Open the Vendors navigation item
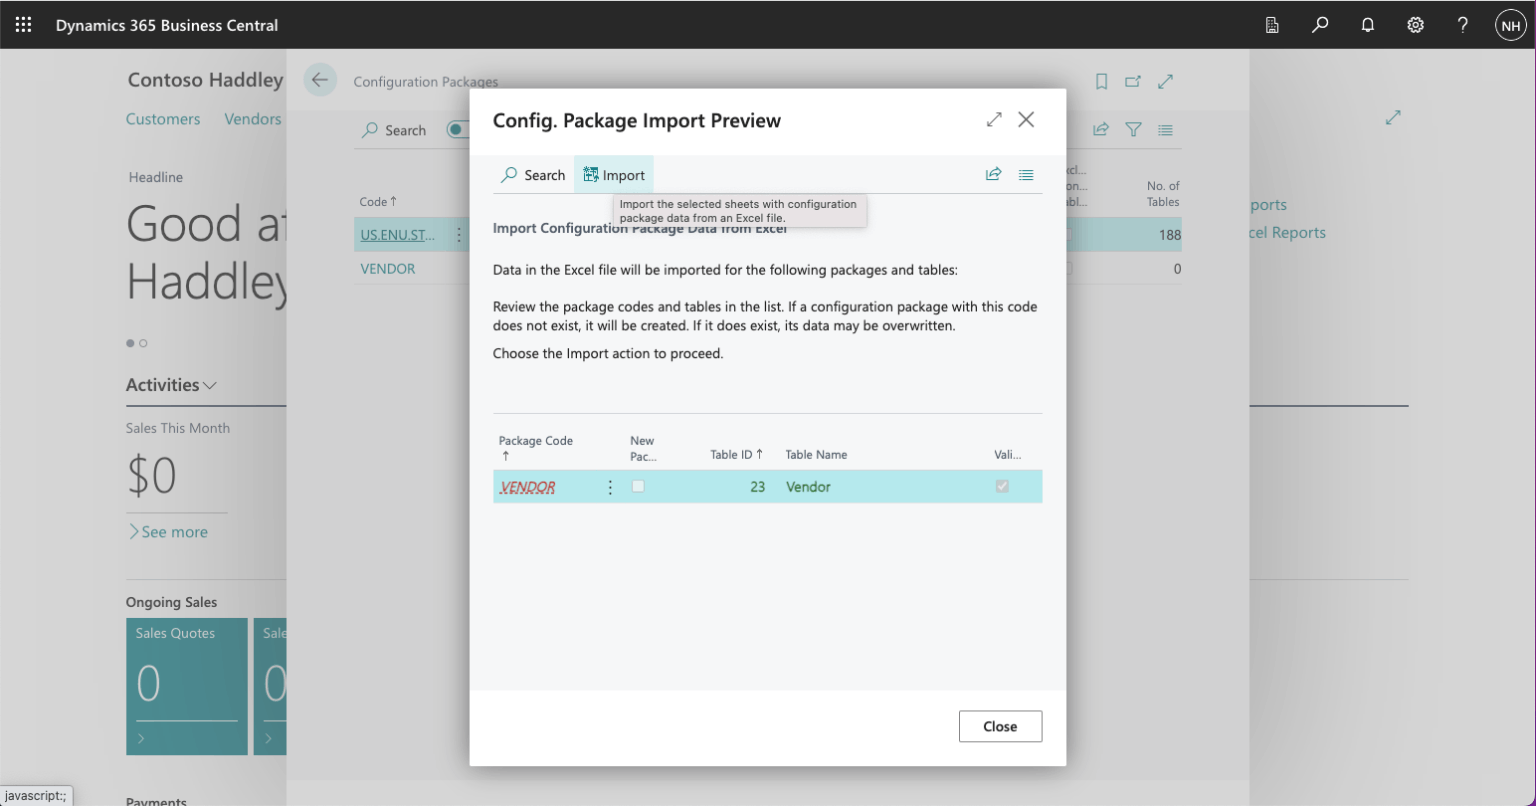 pos(253,119)
